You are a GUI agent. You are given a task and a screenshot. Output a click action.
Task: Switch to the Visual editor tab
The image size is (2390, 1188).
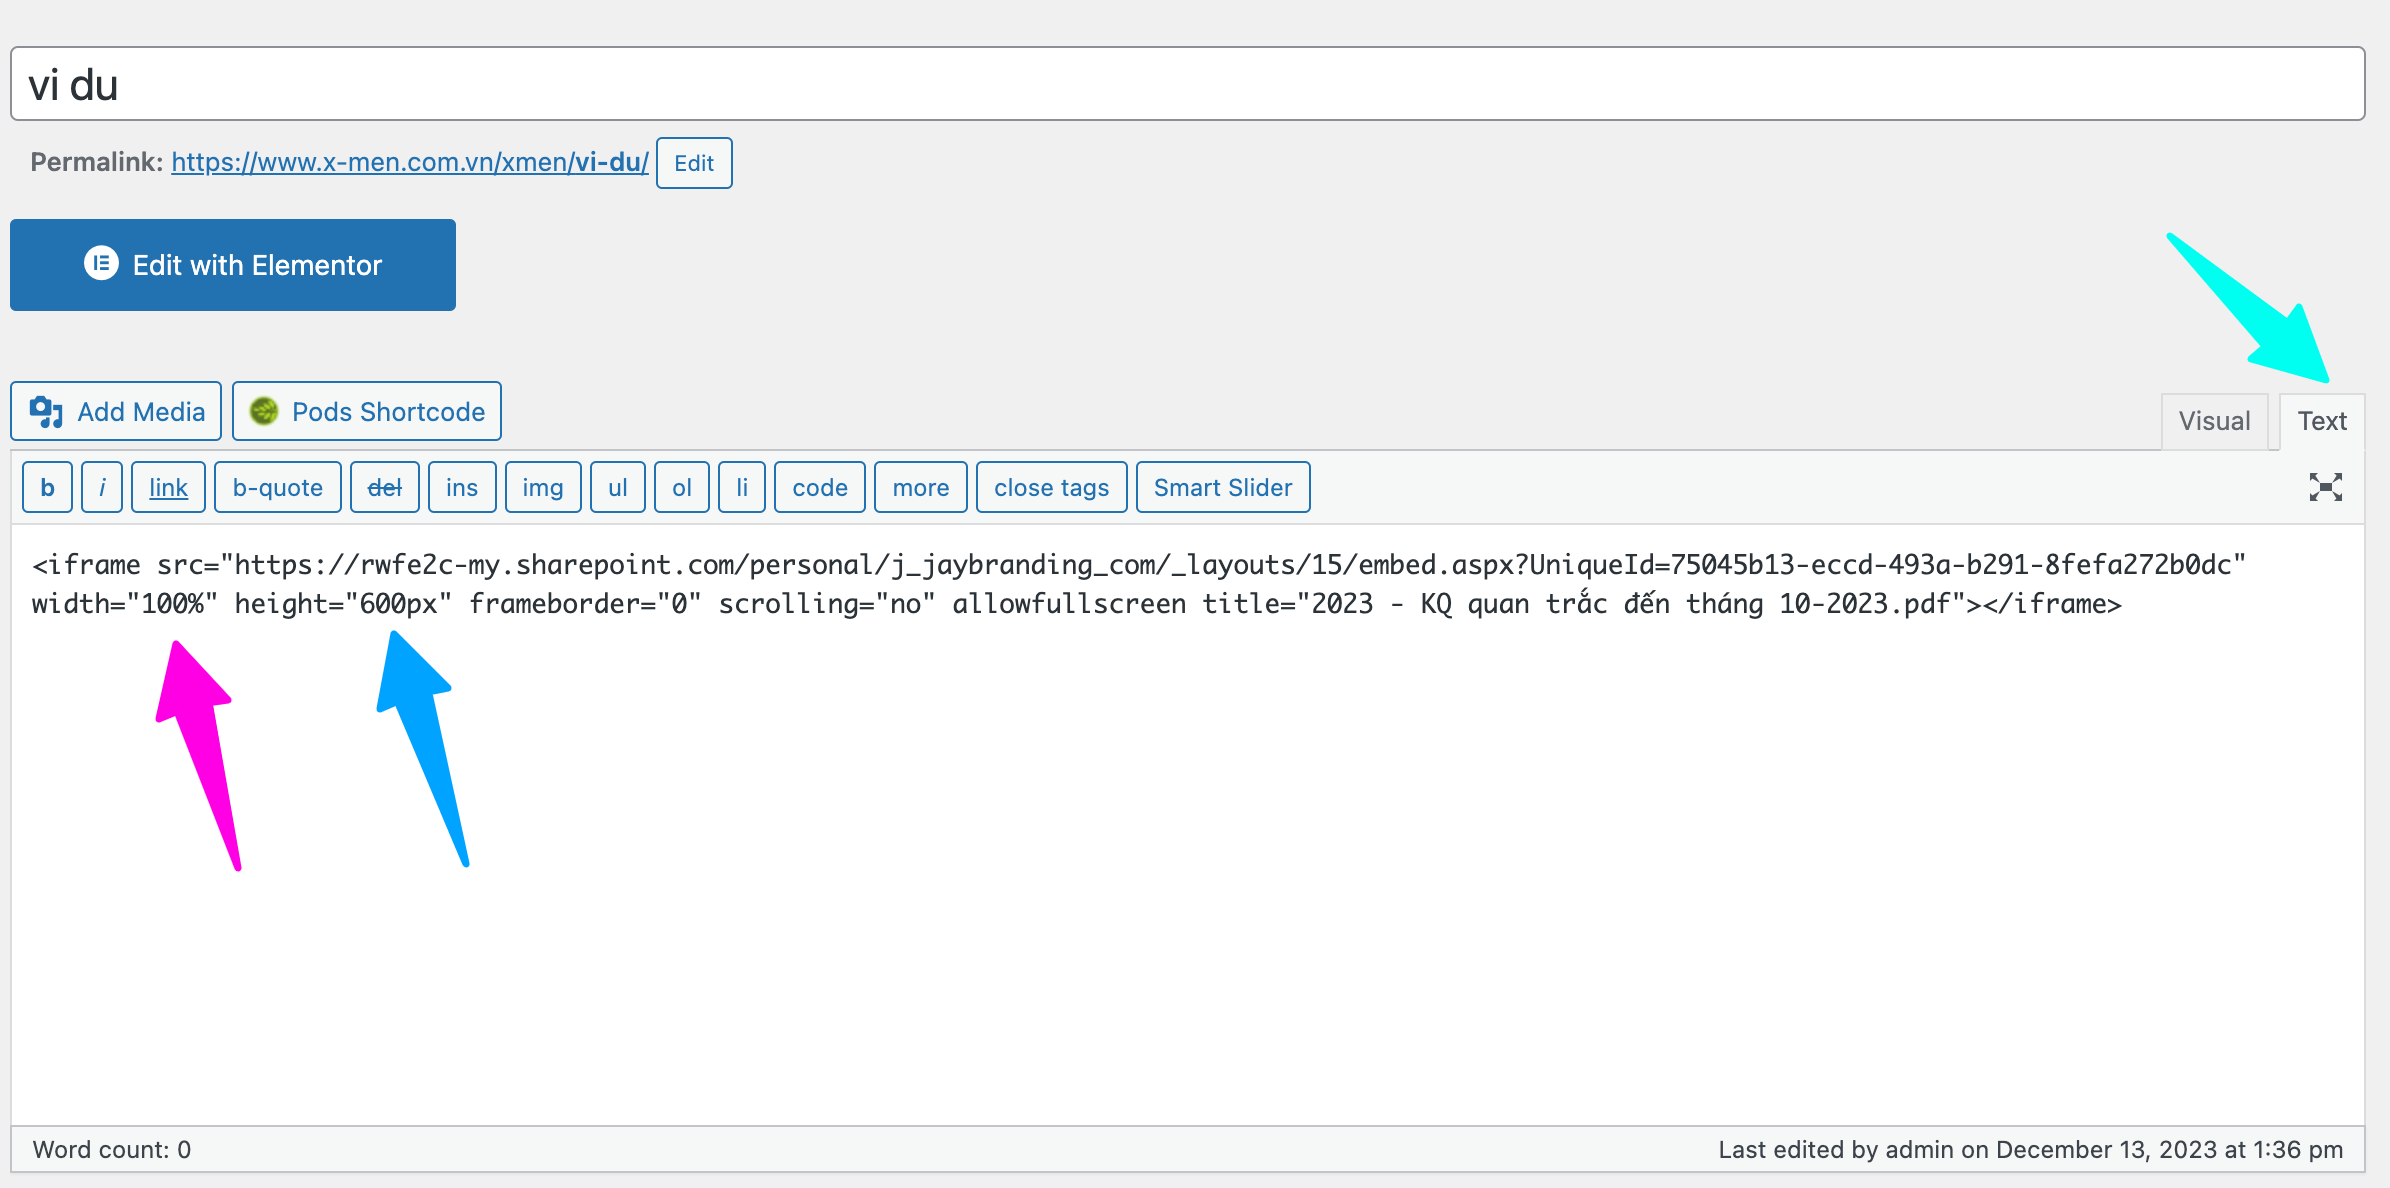(x=2214, y=421)
